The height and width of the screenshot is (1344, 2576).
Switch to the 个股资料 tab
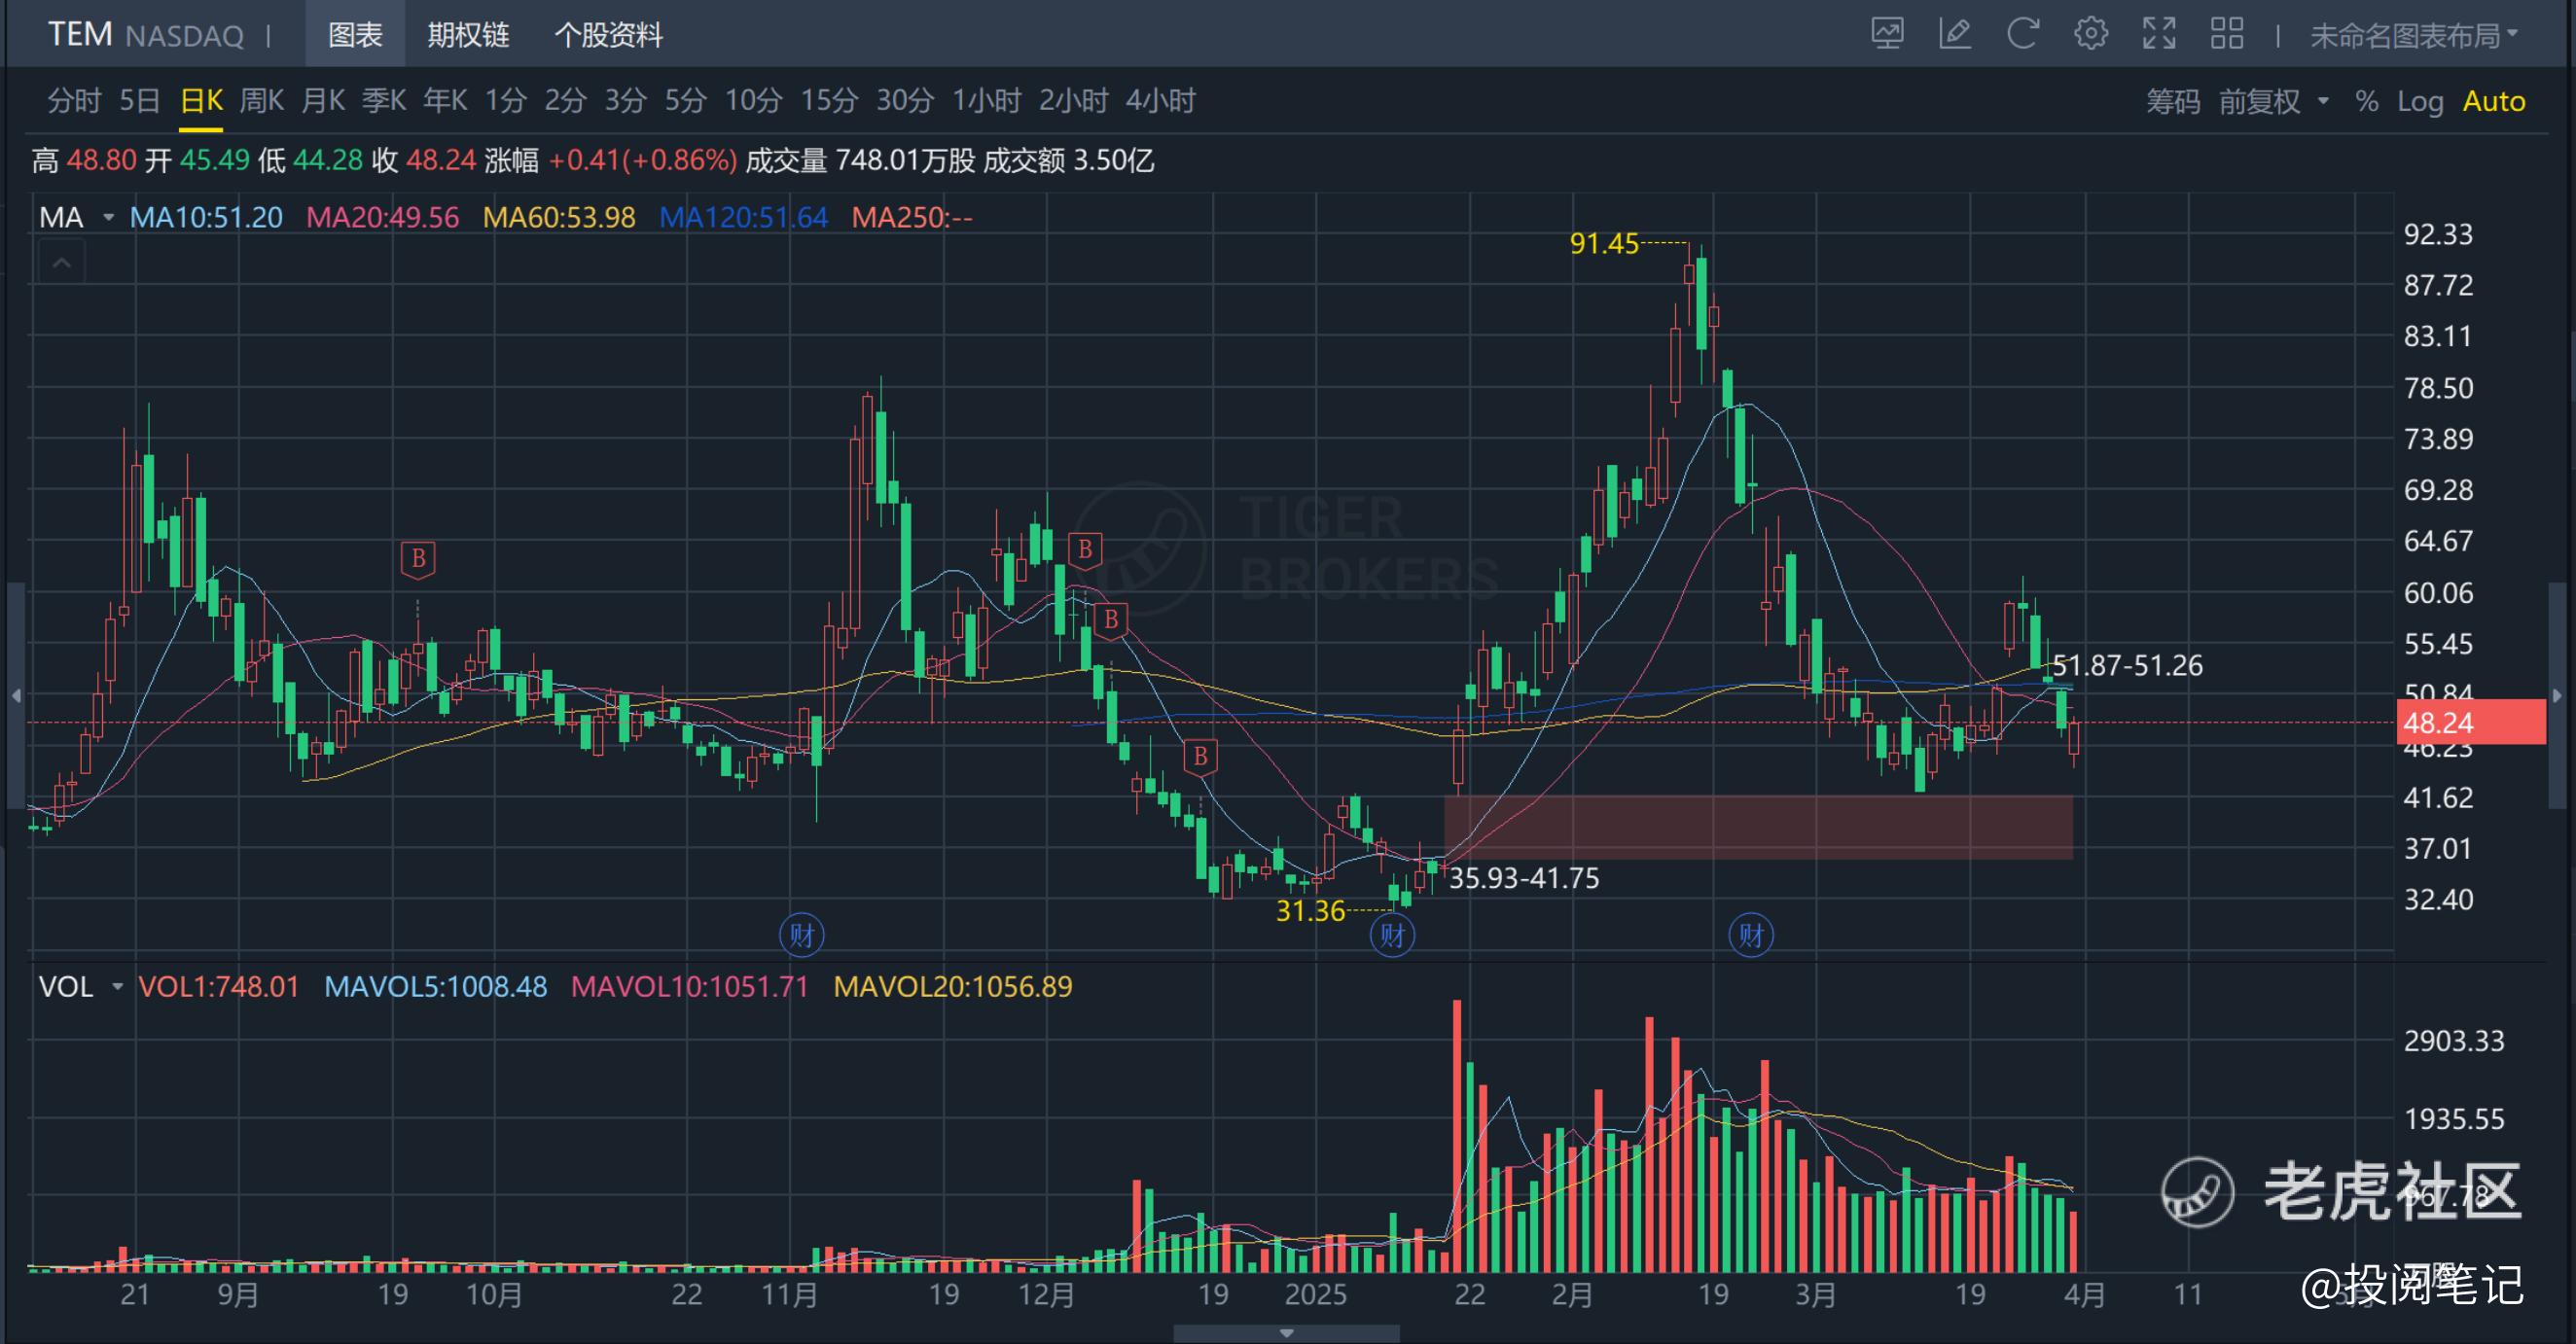[x=608, y=36]
